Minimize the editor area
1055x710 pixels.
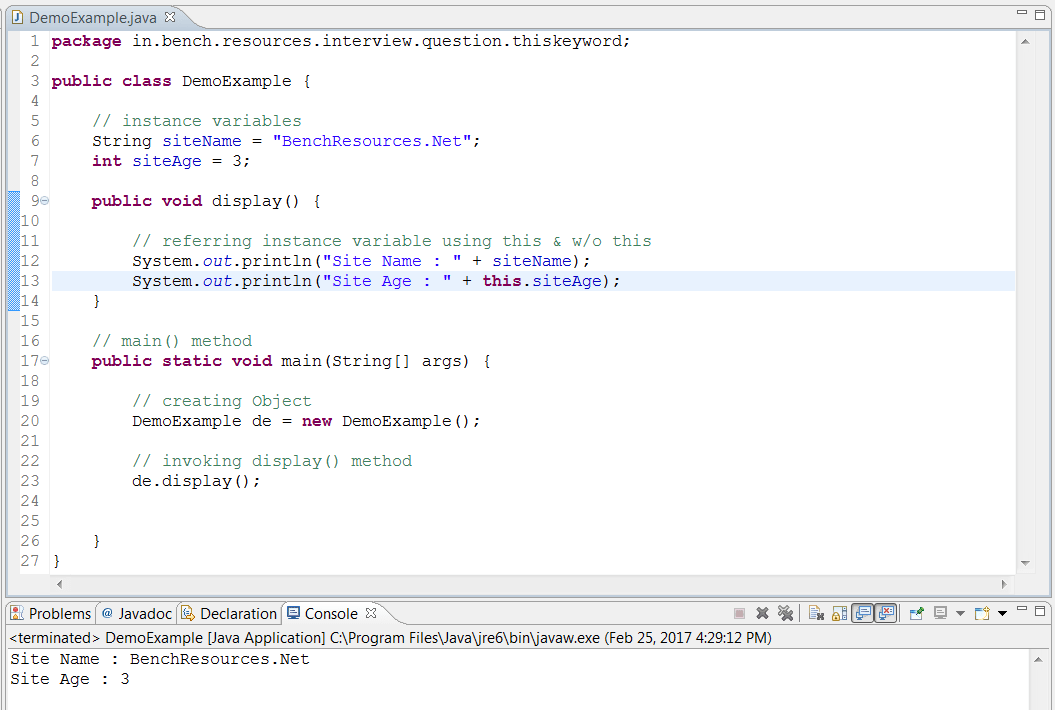pos(1022,13)
